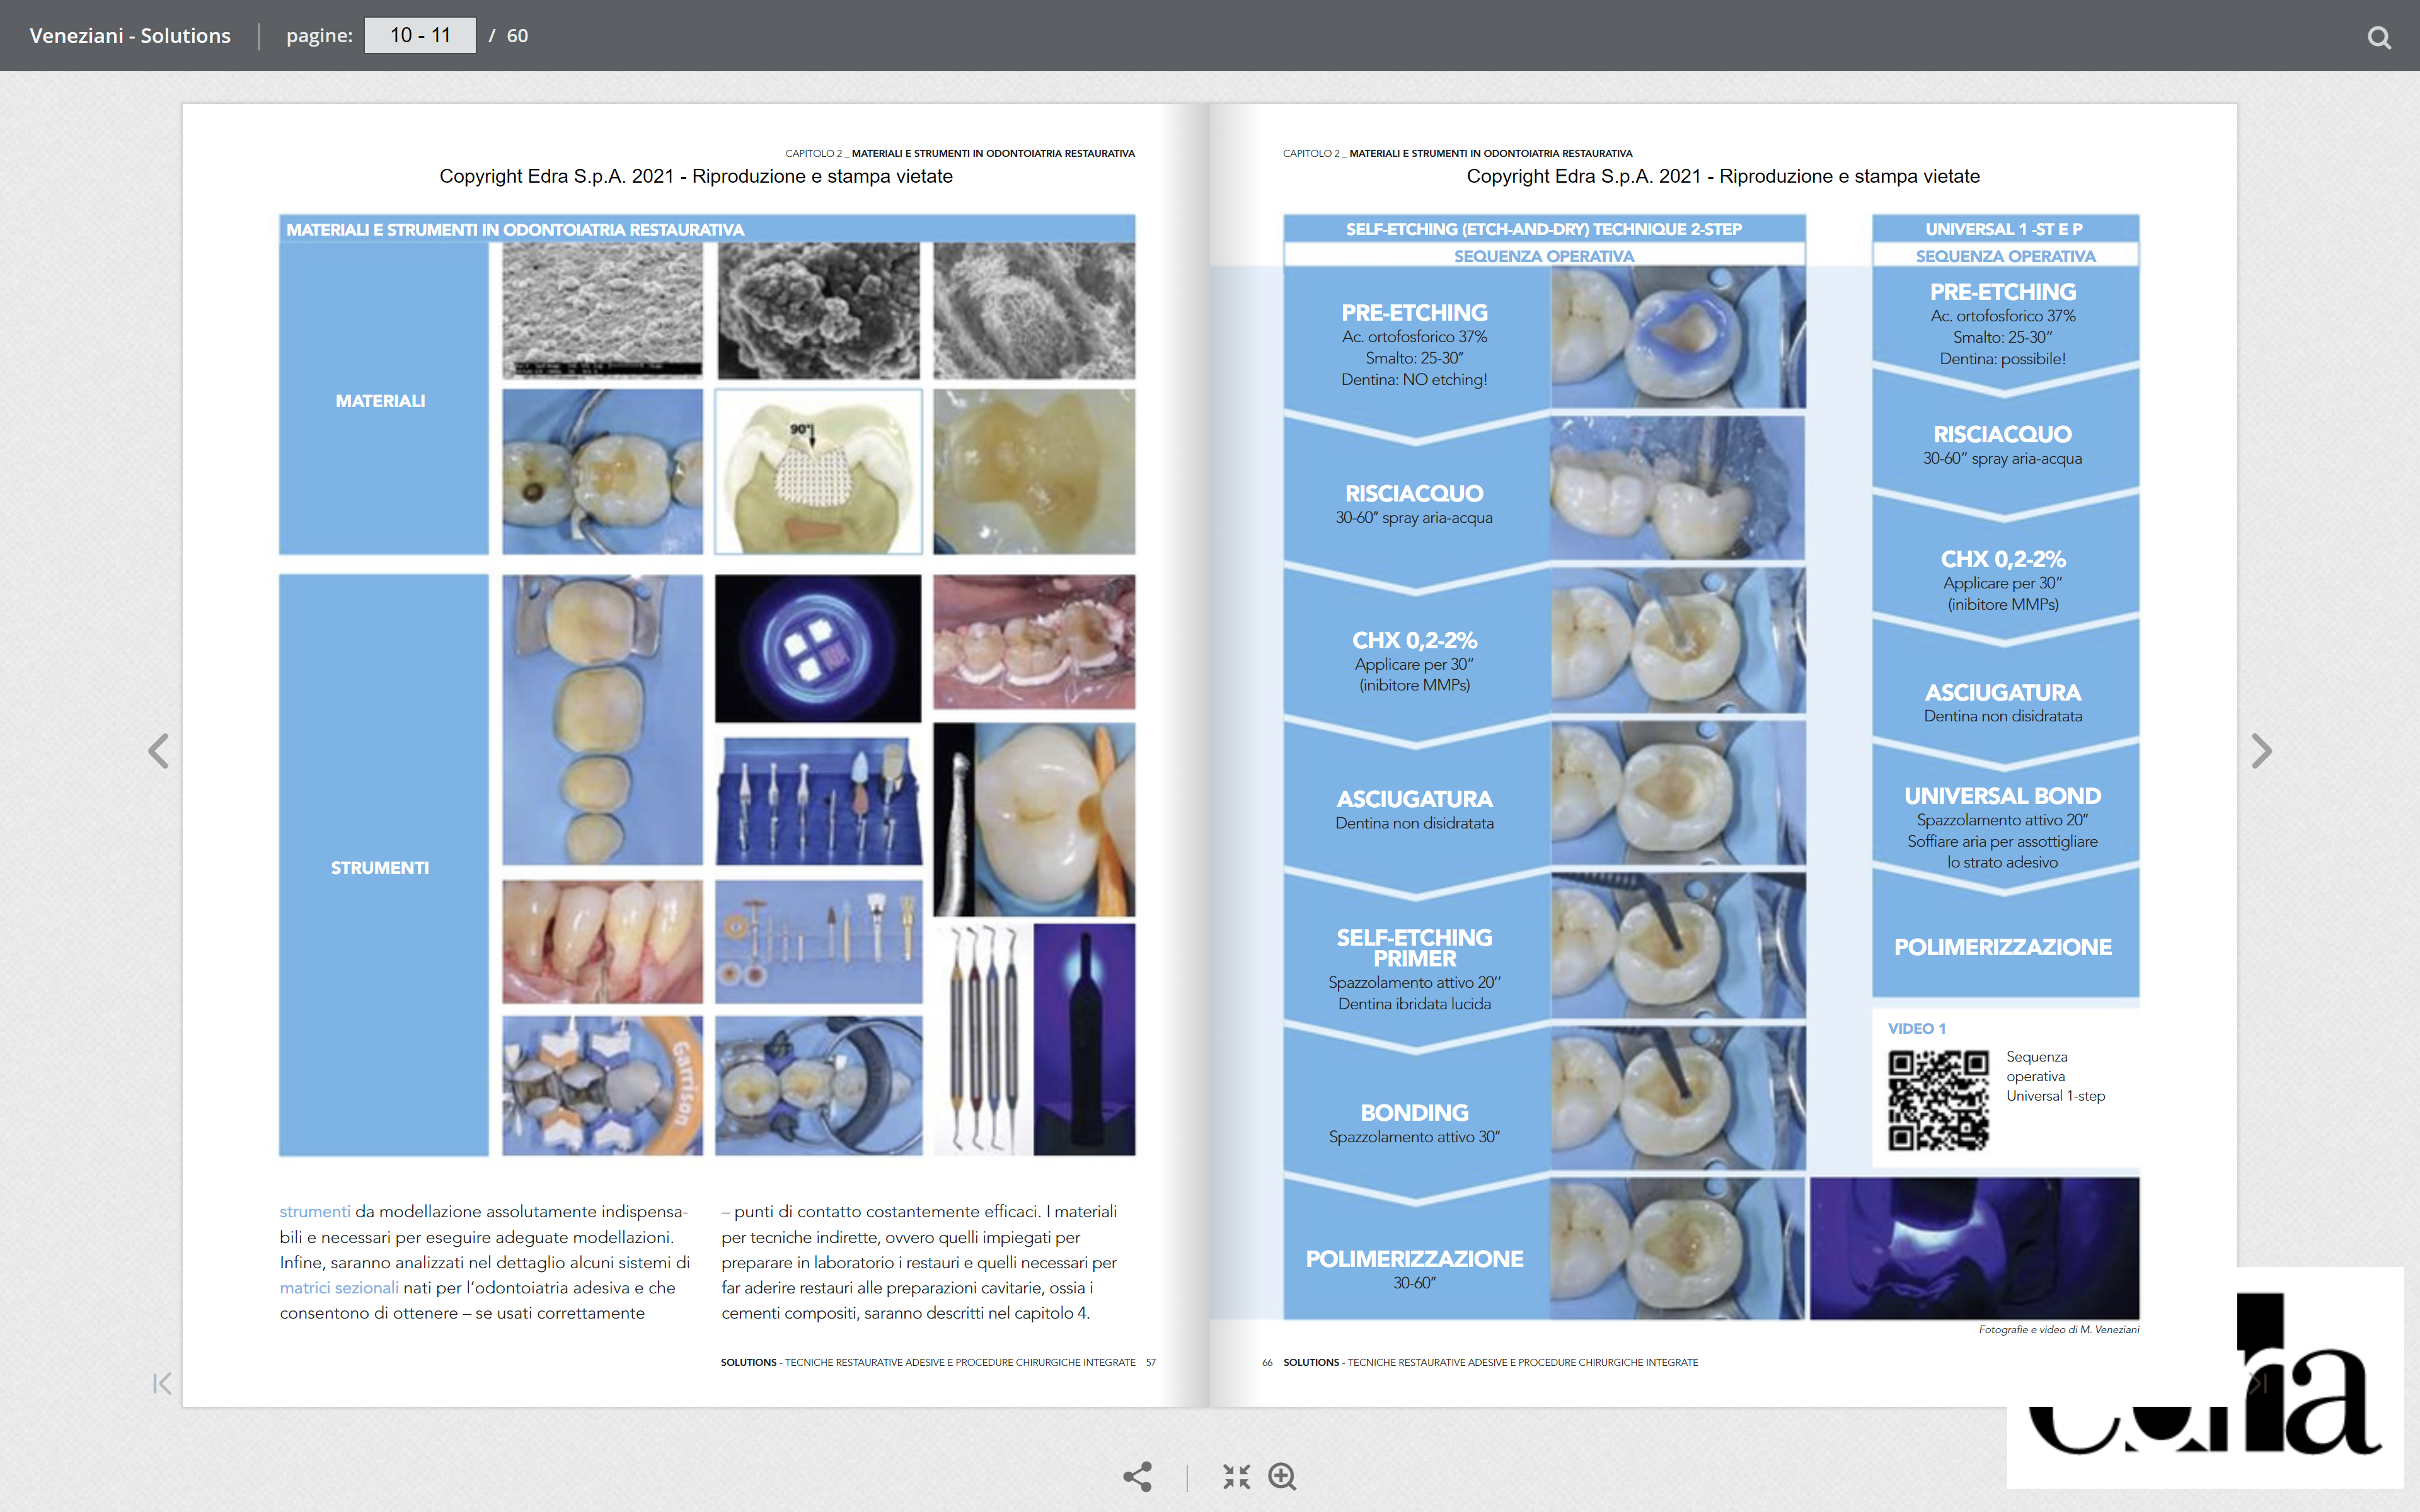Click the zoom-in magnifier icon
Screen dimensions: 2420x1512
(1282, 1476)
